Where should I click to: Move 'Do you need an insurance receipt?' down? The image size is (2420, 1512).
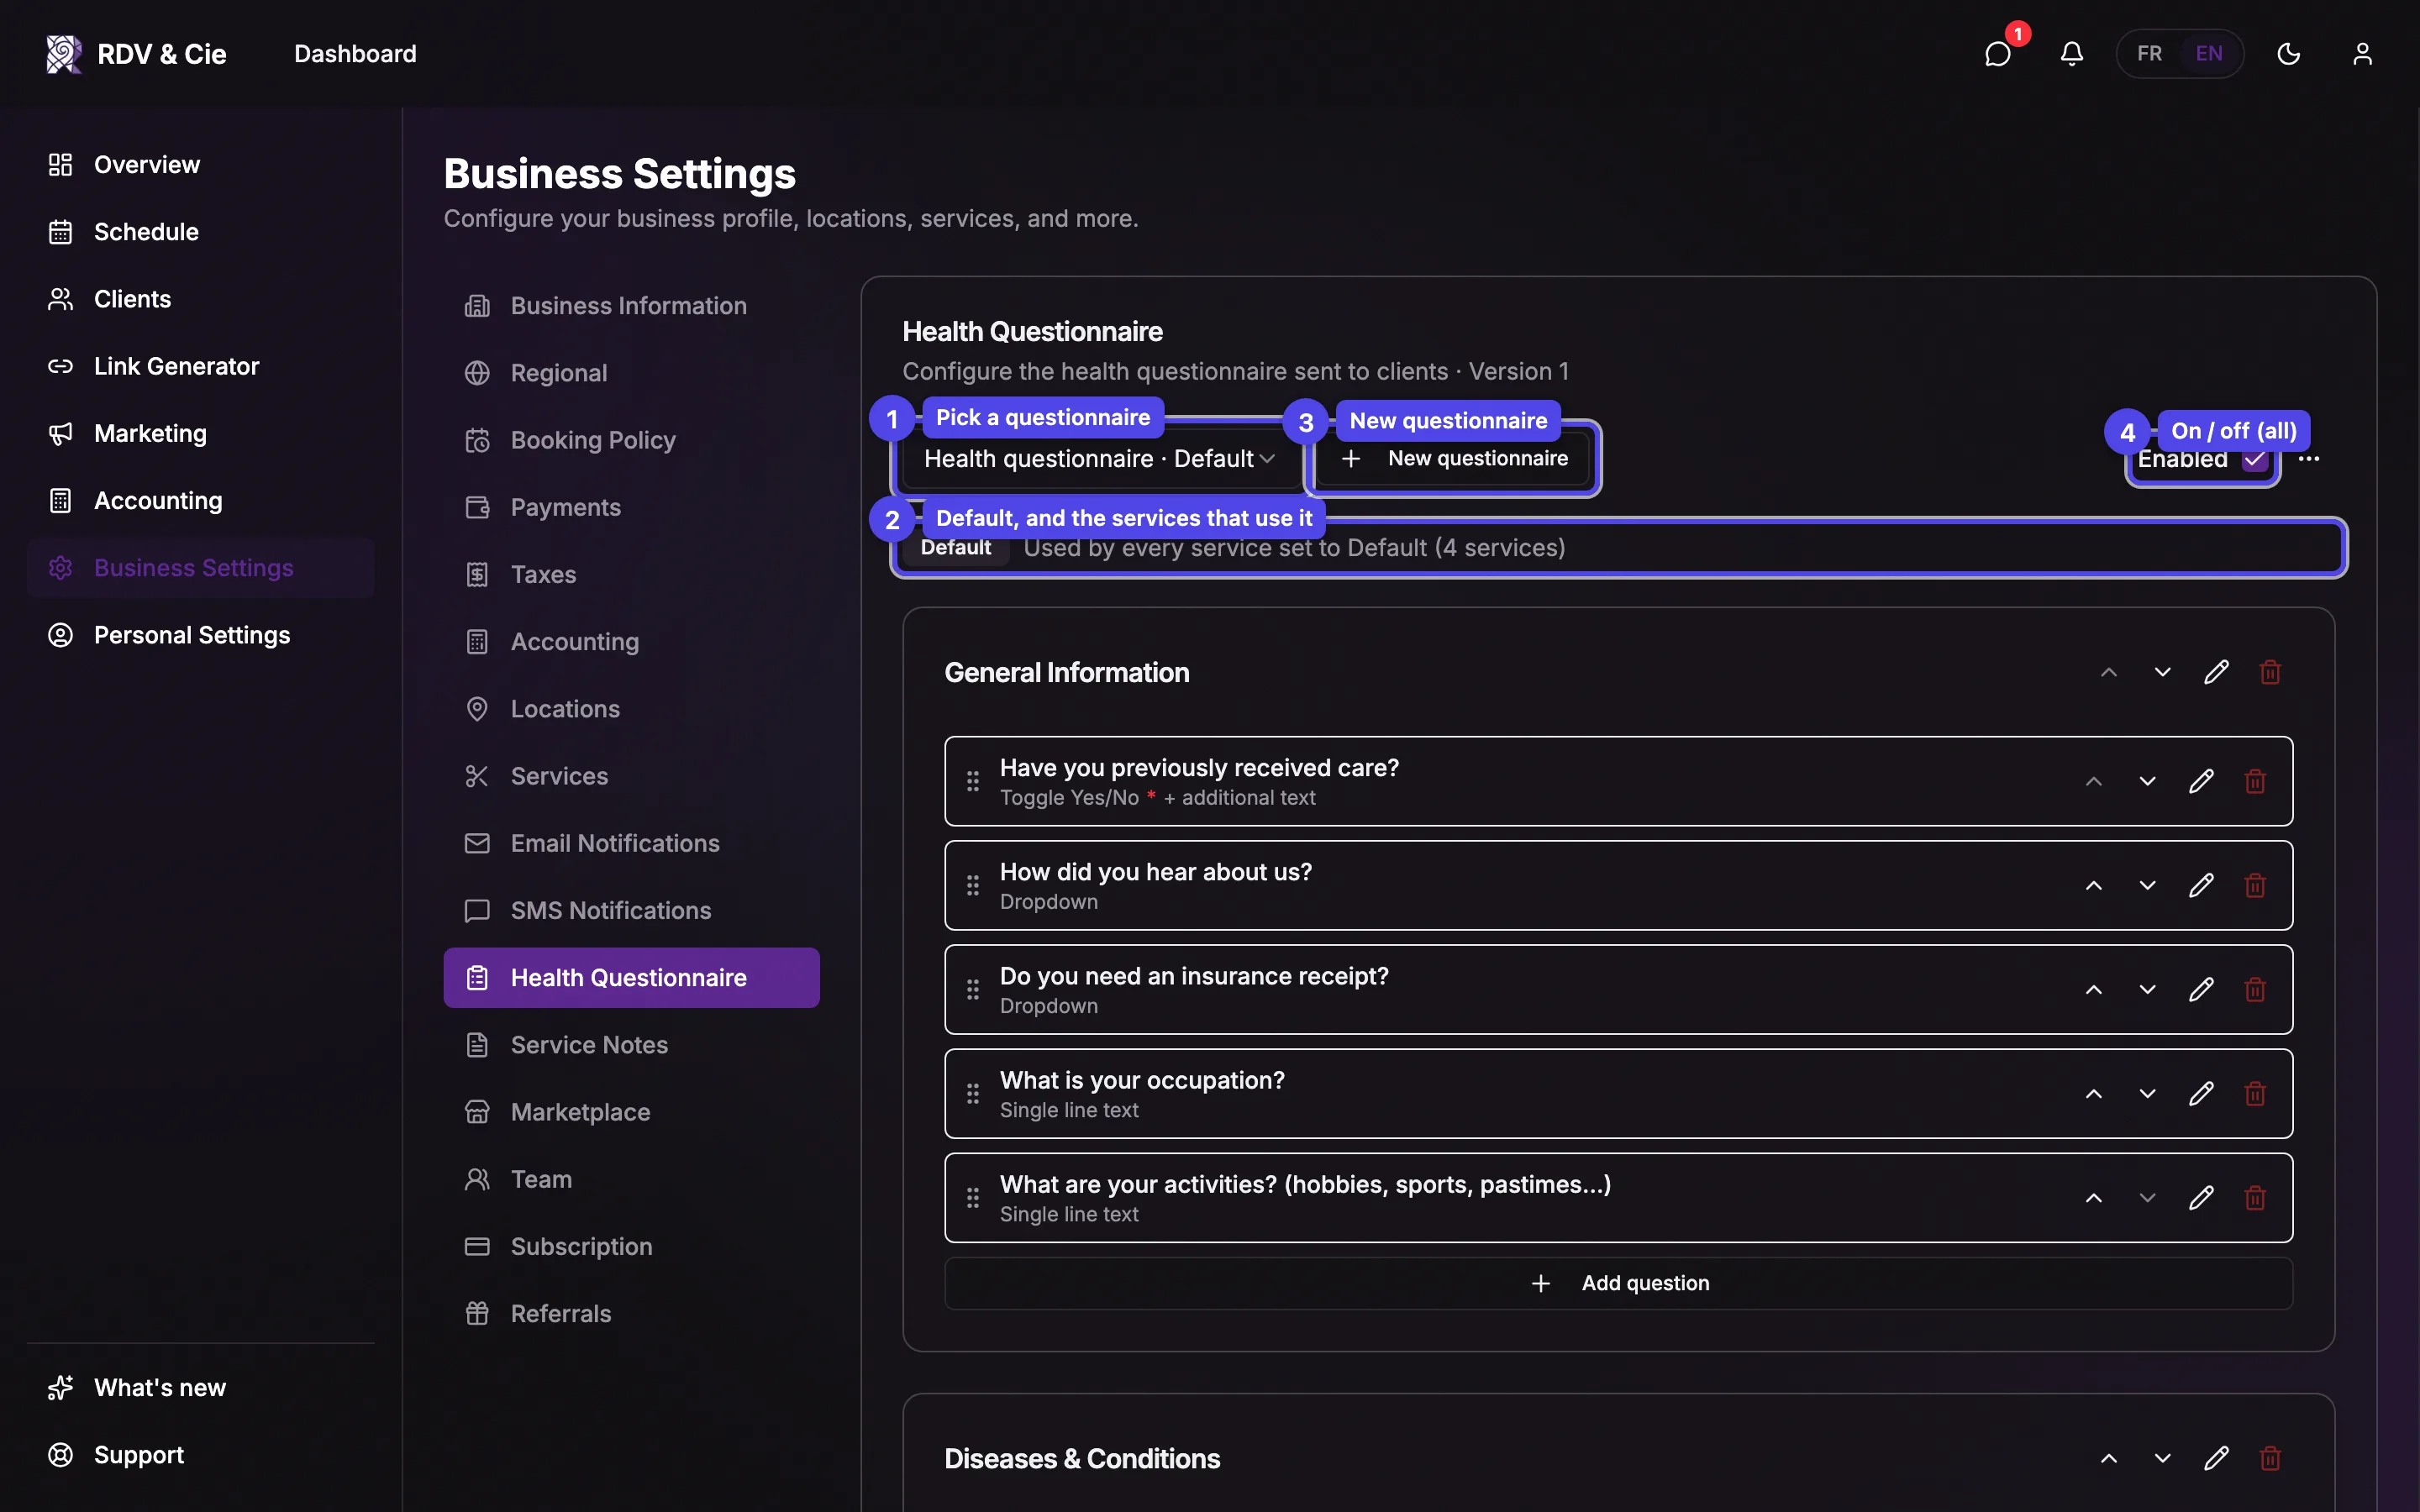pyautogui.click(x=2147, y=989)
